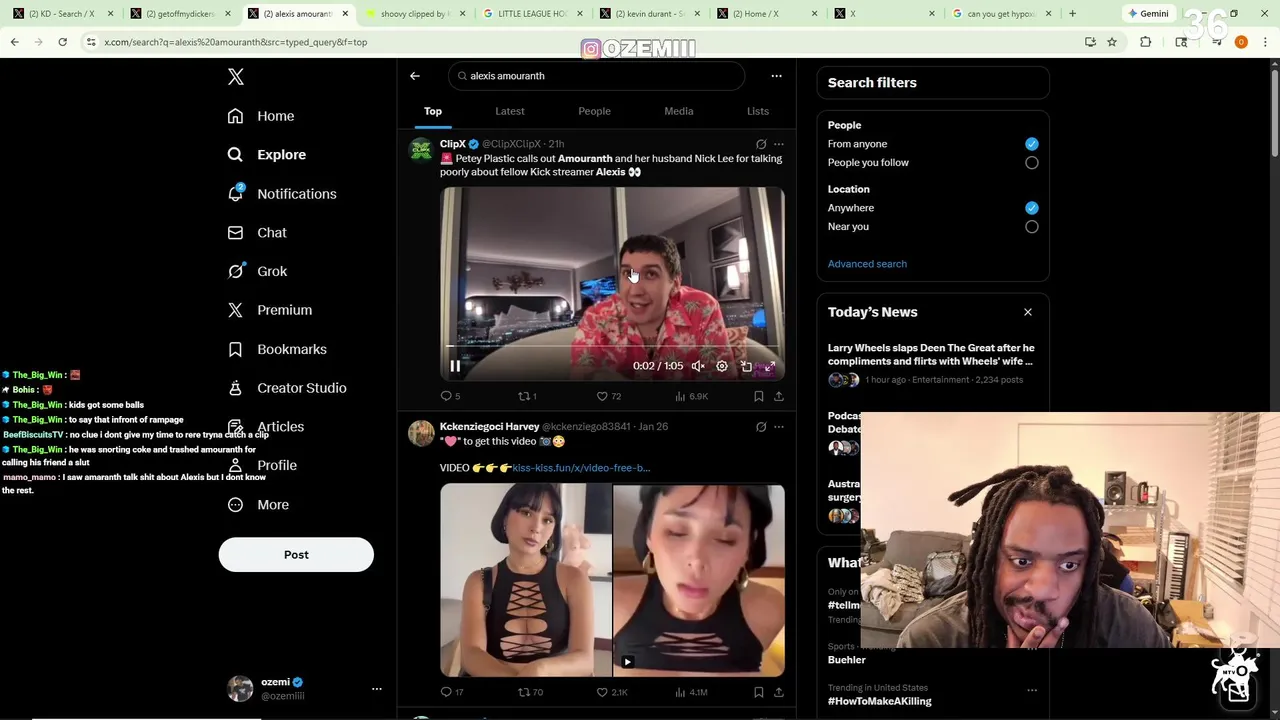This screenshot has height=720, width=1280.
Task: Open kiss-kiss.fun video link
Action: (581, 468)
